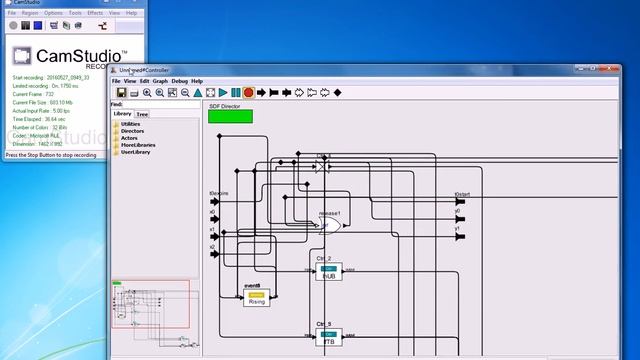The width and height of the screenshot is (640, 360).
Task: Open the CamStudio Effects menu
Action: [x=95, y=13]
